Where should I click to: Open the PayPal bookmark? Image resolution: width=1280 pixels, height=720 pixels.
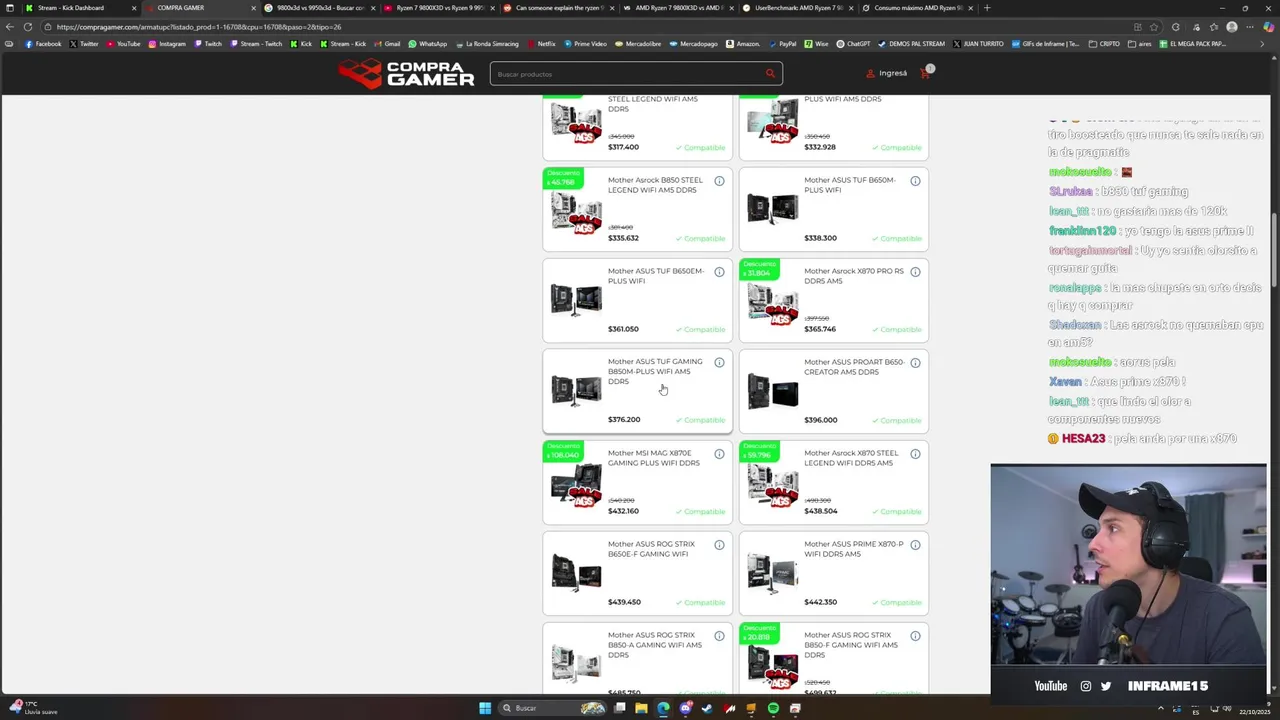[x=782, y=44]
